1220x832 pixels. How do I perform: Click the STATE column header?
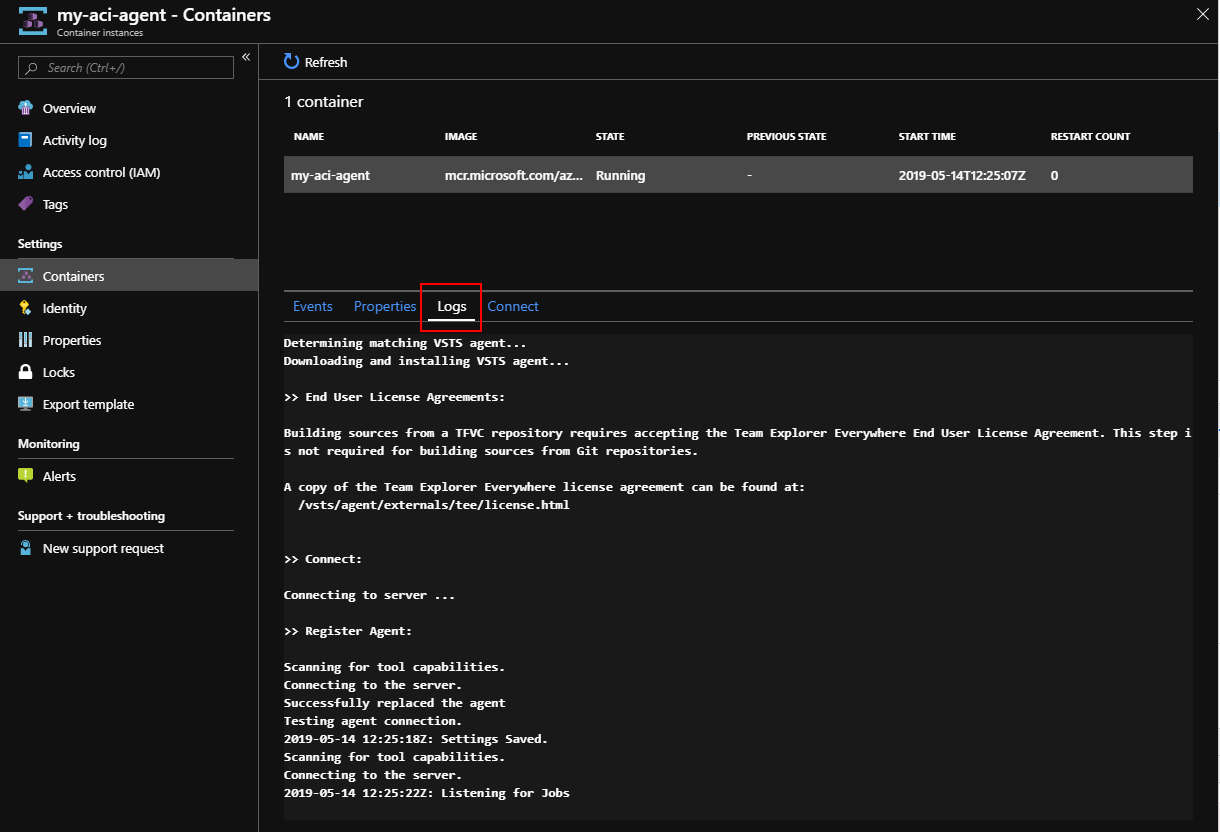click(610, 136)
